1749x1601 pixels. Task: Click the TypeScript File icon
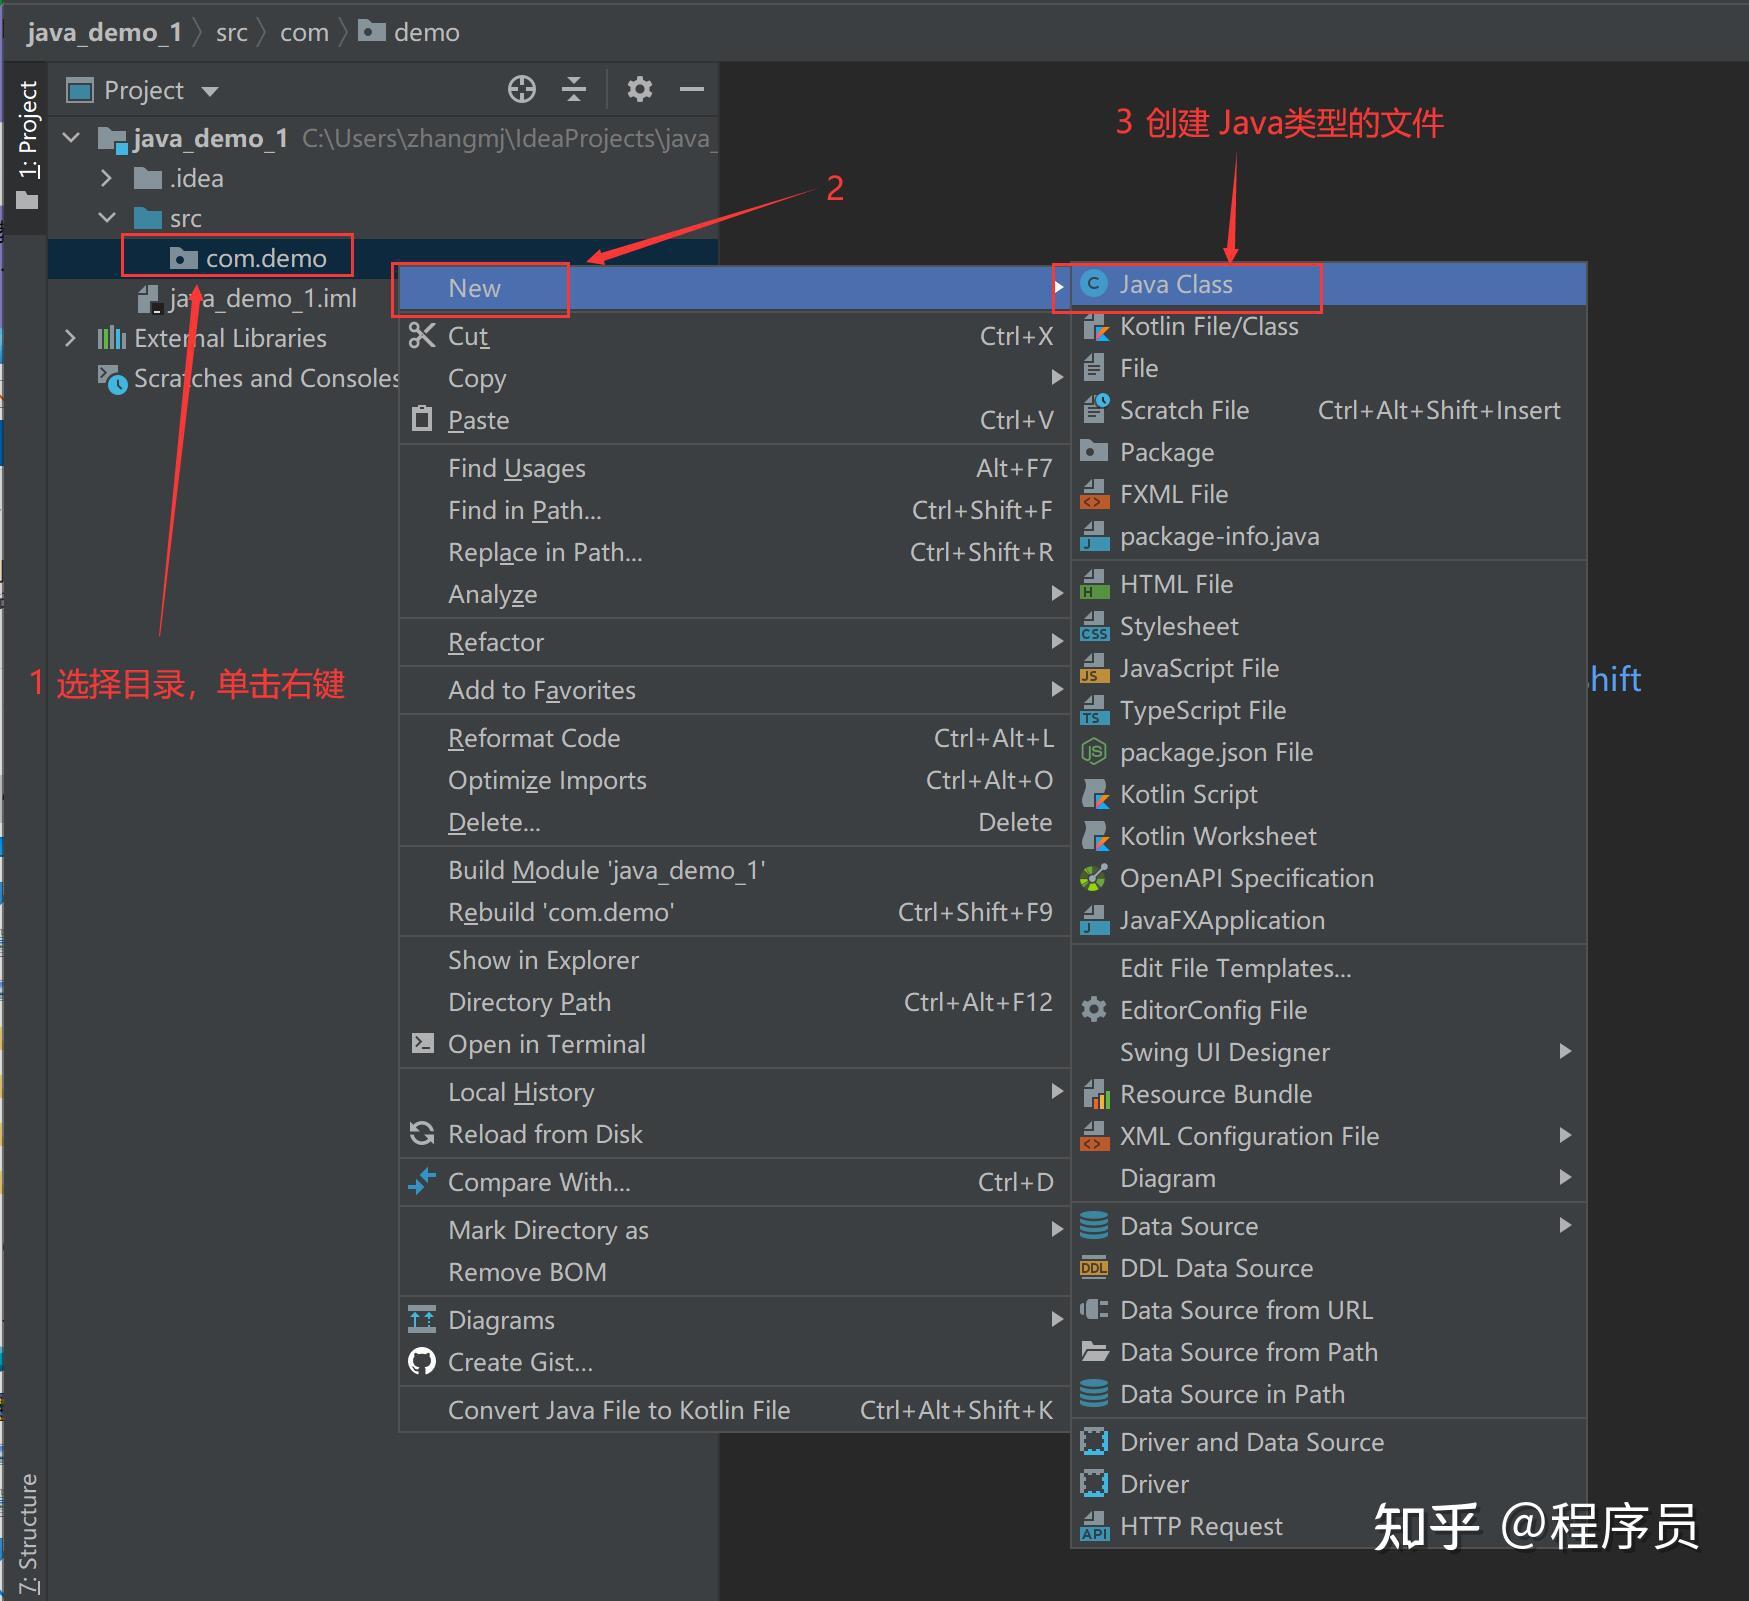[x=1095, y=710]
